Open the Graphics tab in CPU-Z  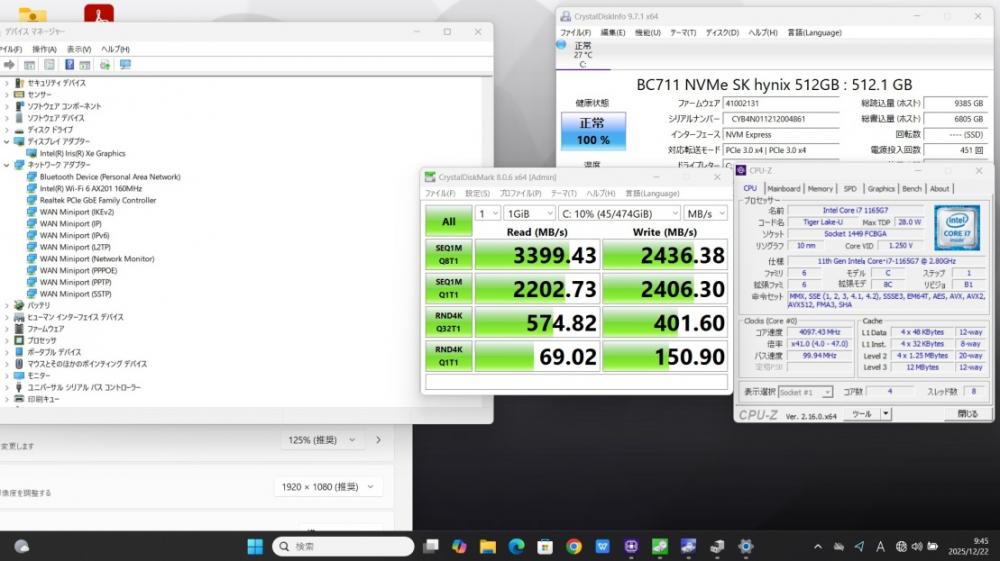[881, 188]
